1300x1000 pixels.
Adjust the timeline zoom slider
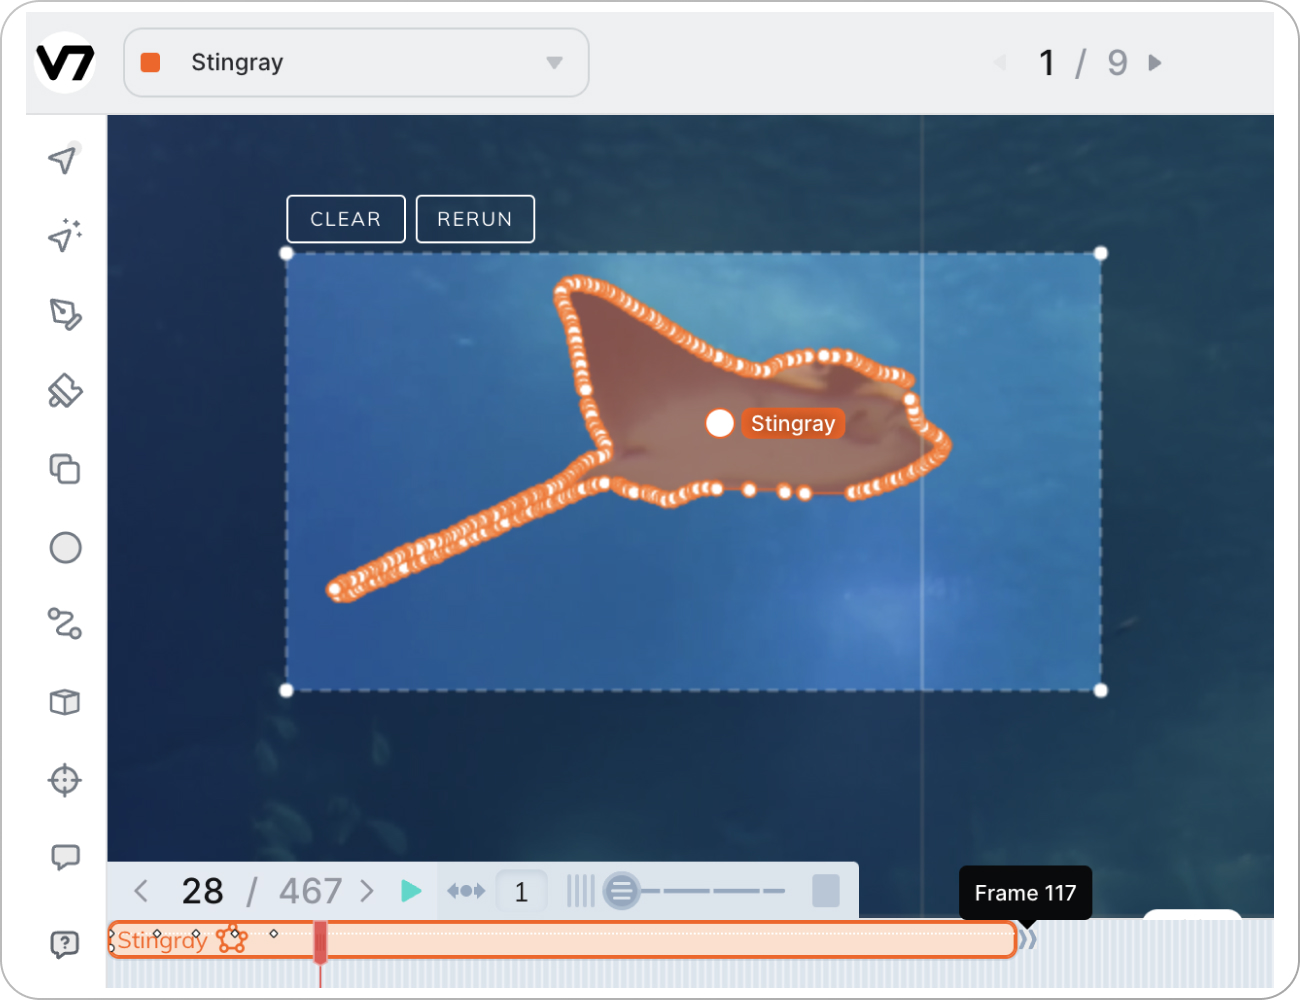(621, 890)
